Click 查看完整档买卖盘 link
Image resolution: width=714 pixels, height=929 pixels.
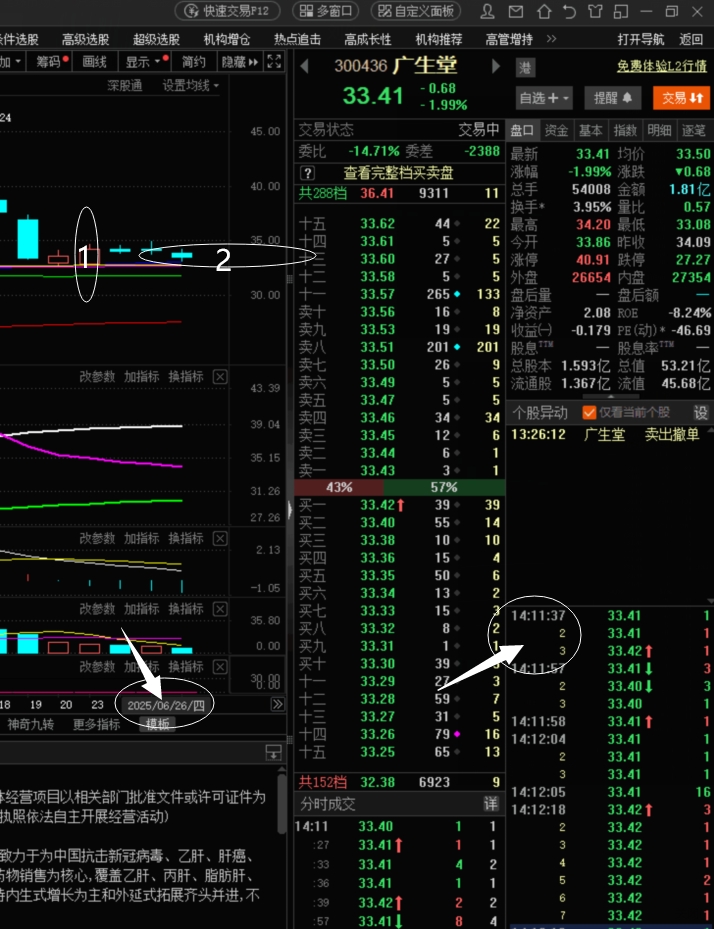(x=398, y=172)
